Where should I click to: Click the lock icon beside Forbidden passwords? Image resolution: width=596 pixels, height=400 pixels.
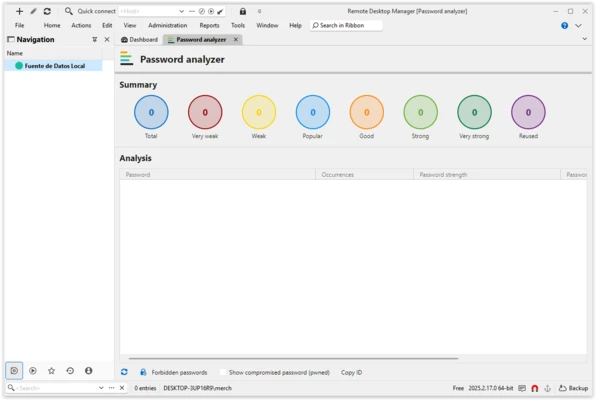pos(143,372)
